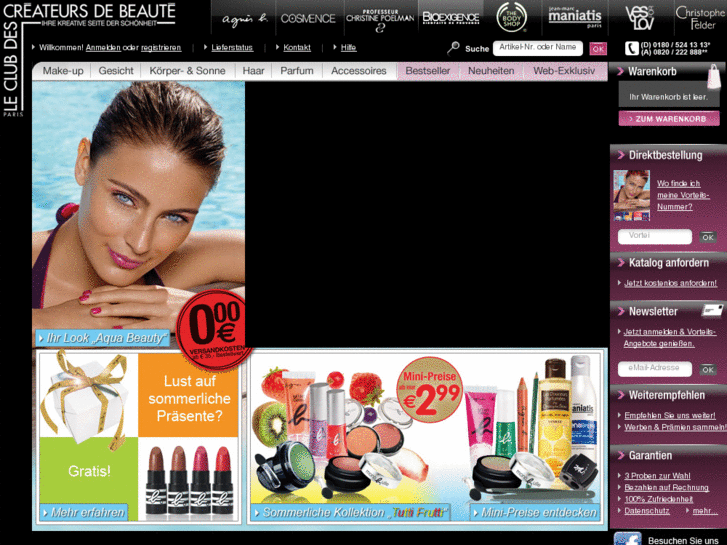
Task: Click the Direktbestellung model thumbnail
Action: pos(631,195)
